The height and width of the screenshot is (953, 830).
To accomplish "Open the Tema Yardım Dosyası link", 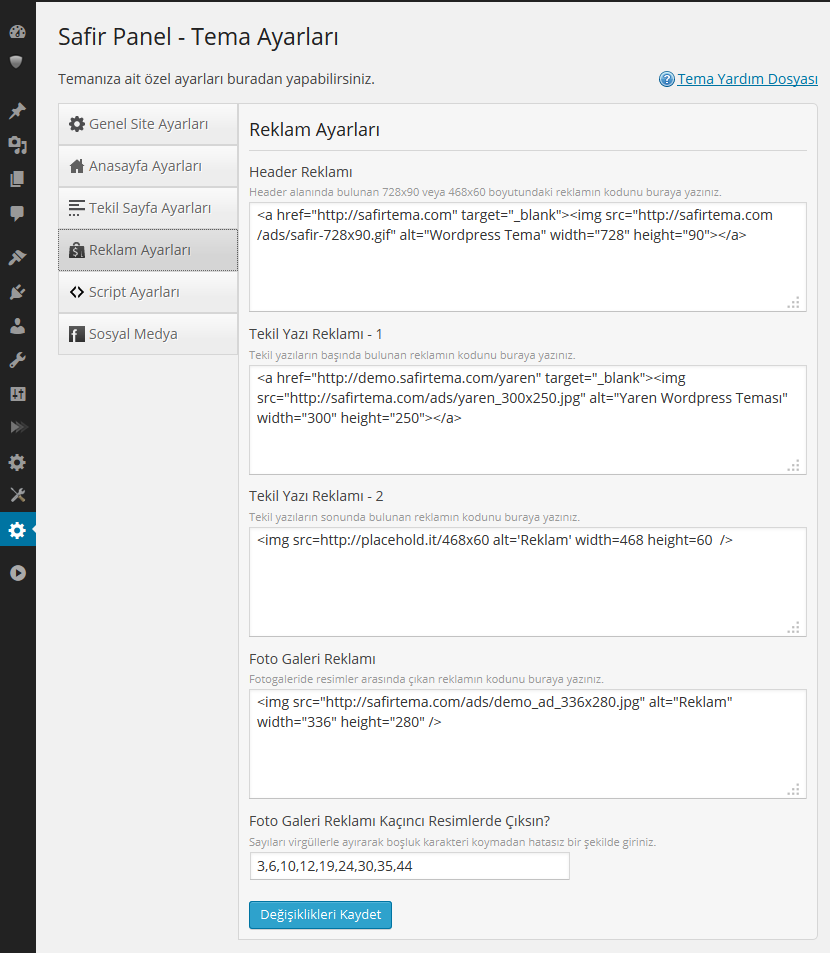I will 747,79.
